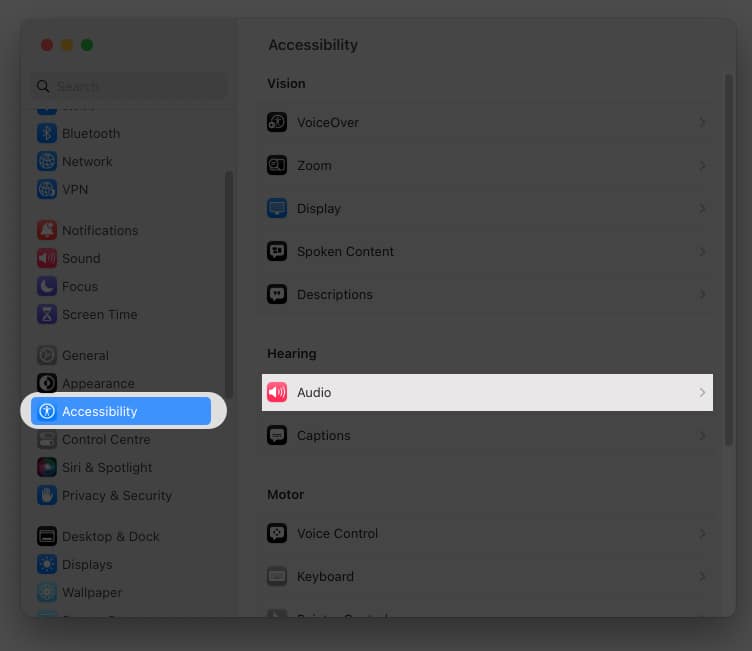Click the Appearance icon in sidebar

pos(47,383)
